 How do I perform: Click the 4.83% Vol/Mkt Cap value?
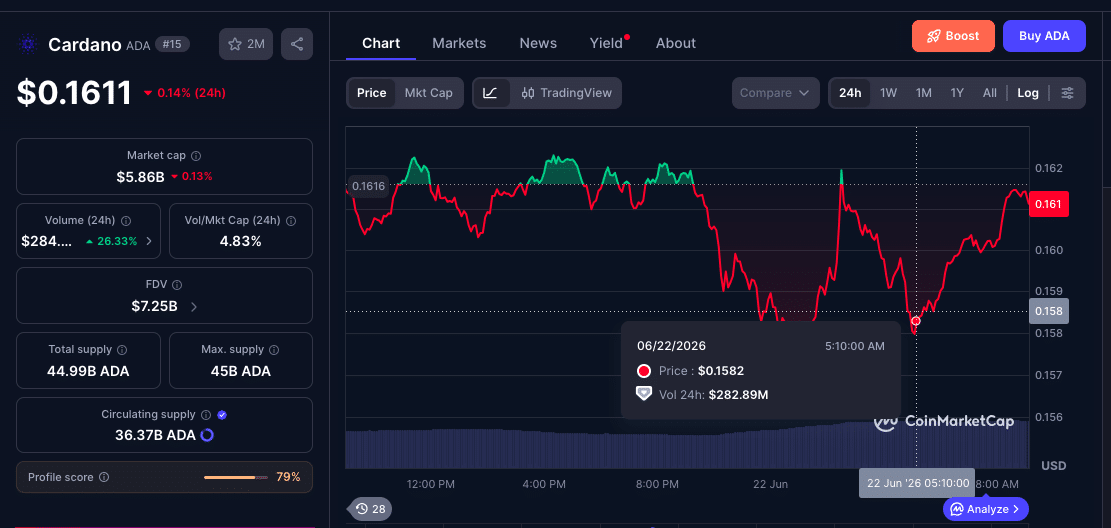(x=241, y=241)
